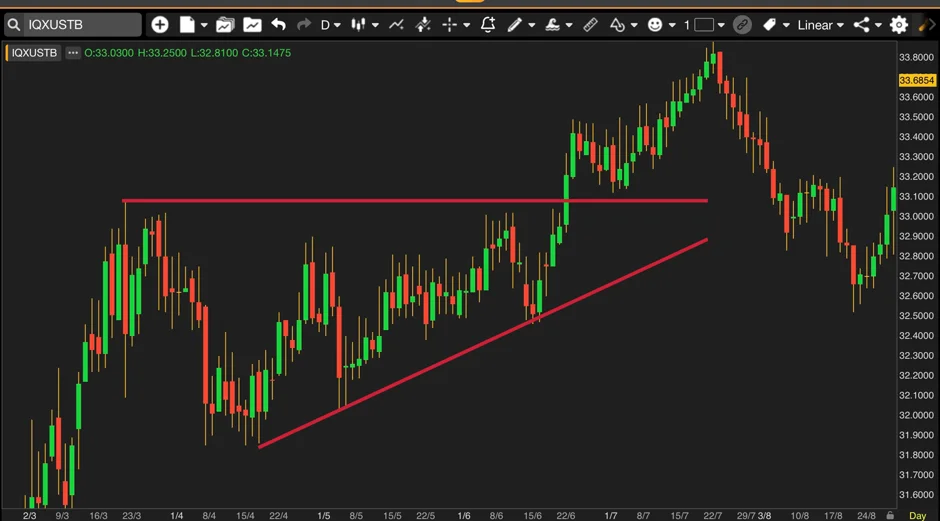Open the chart folders (multiple) icon
The image size is (940, 521).
tap(225, 25)
